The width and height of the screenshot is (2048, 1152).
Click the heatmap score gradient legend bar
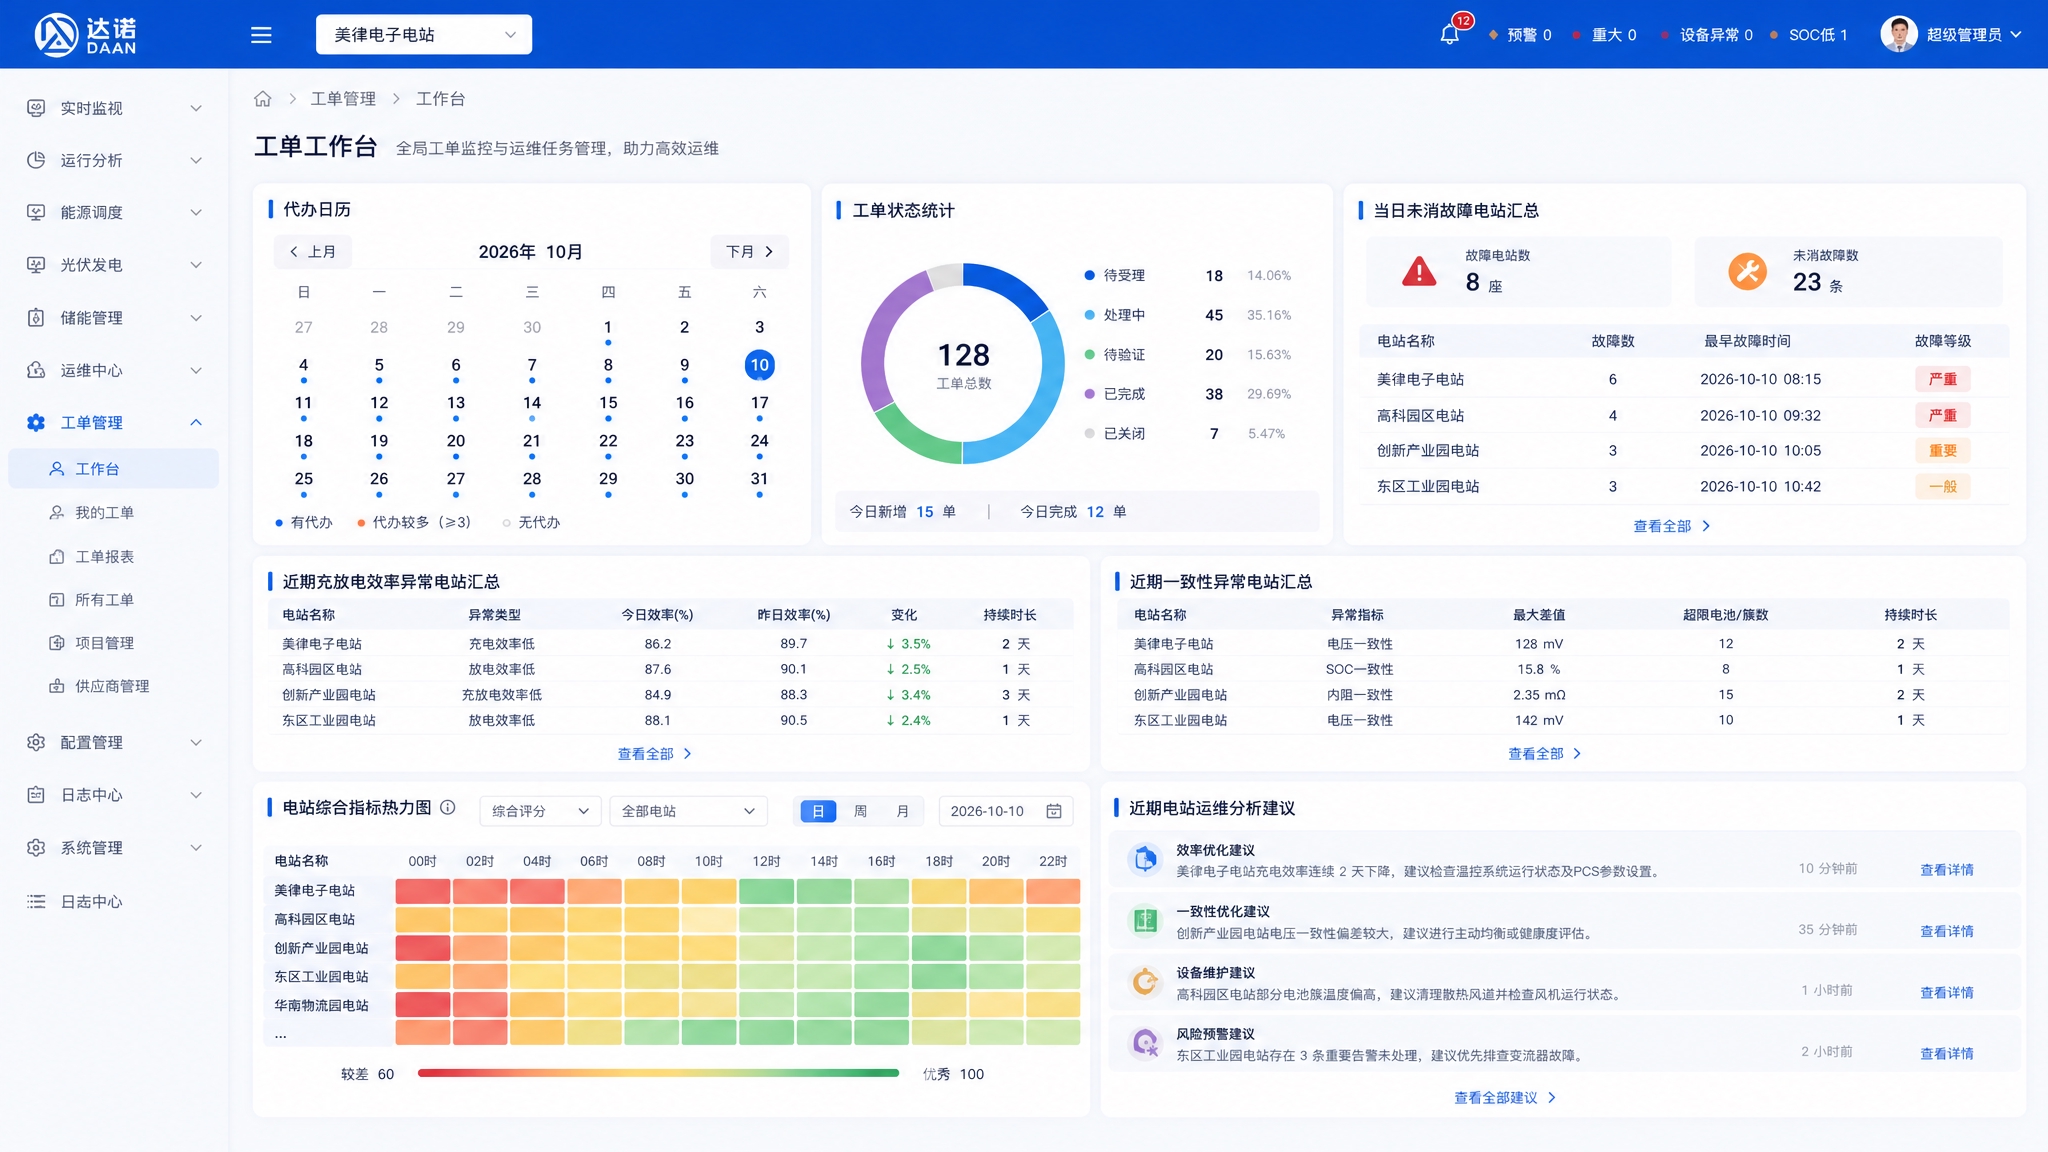pyautogui.click(x=658, y=1073)
